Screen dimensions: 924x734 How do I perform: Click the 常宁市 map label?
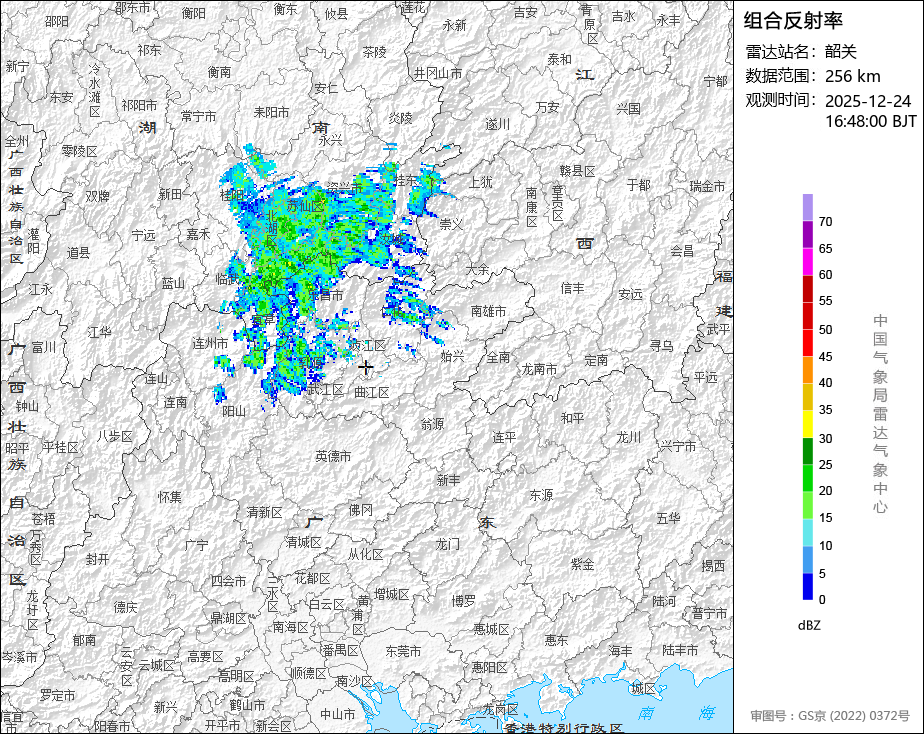(x=199, y=117)
